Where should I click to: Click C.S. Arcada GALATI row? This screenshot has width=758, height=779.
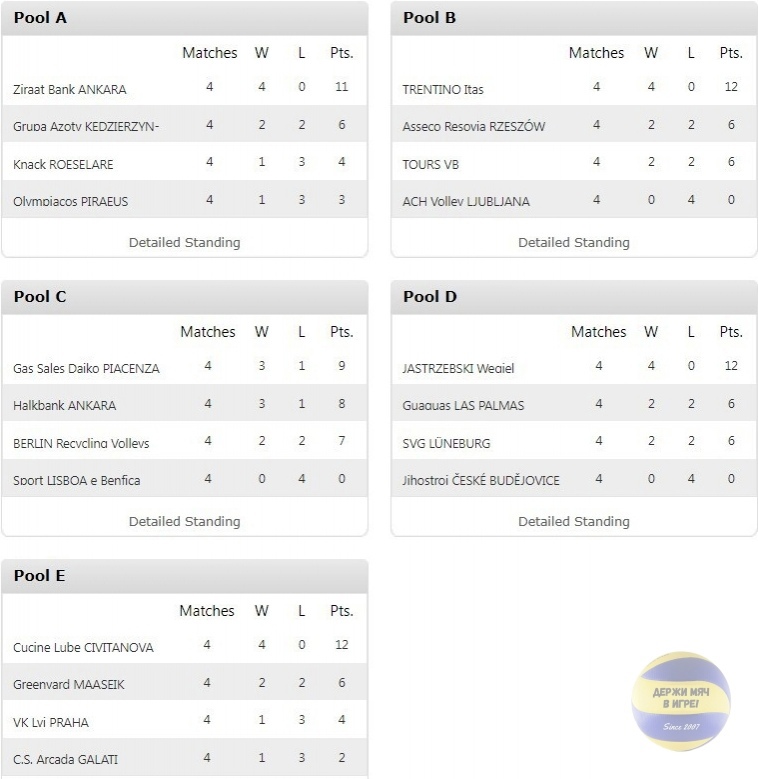point(185,758)
